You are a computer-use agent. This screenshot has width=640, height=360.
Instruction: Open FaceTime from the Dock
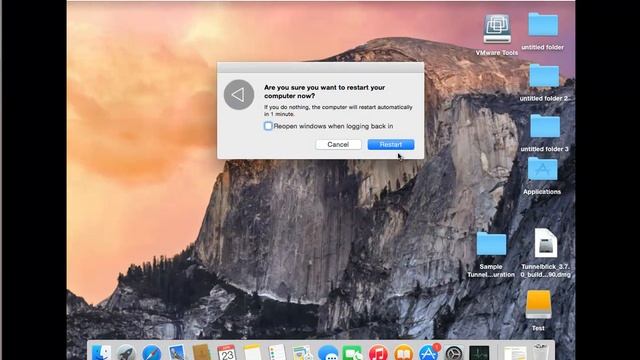(353, 353)
